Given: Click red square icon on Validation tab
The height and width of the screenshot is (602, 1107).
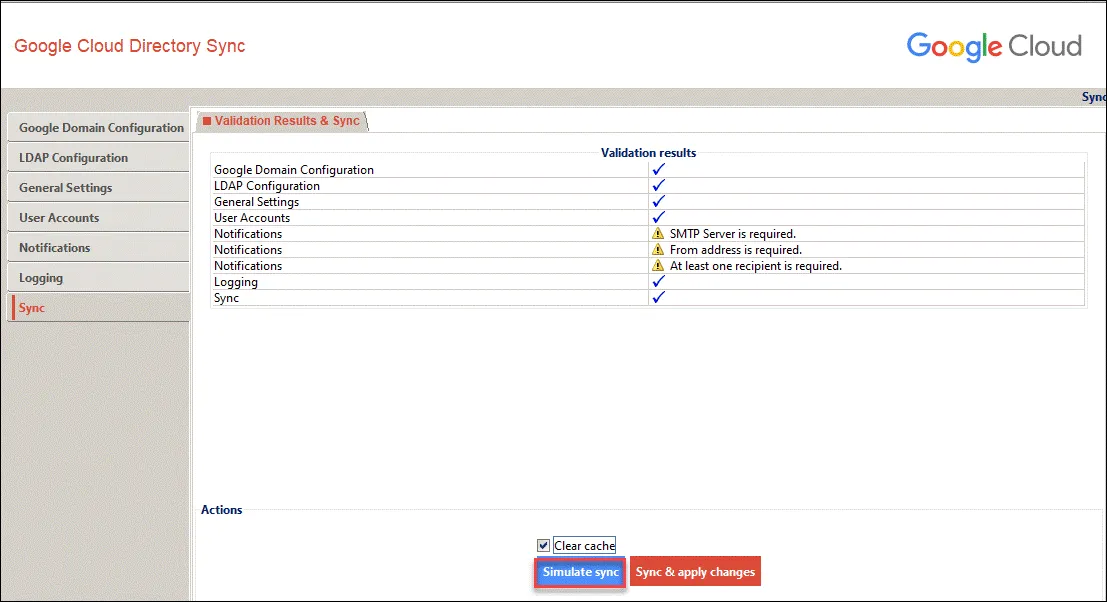Looking at the screenshot, I should tap(207, 121).
